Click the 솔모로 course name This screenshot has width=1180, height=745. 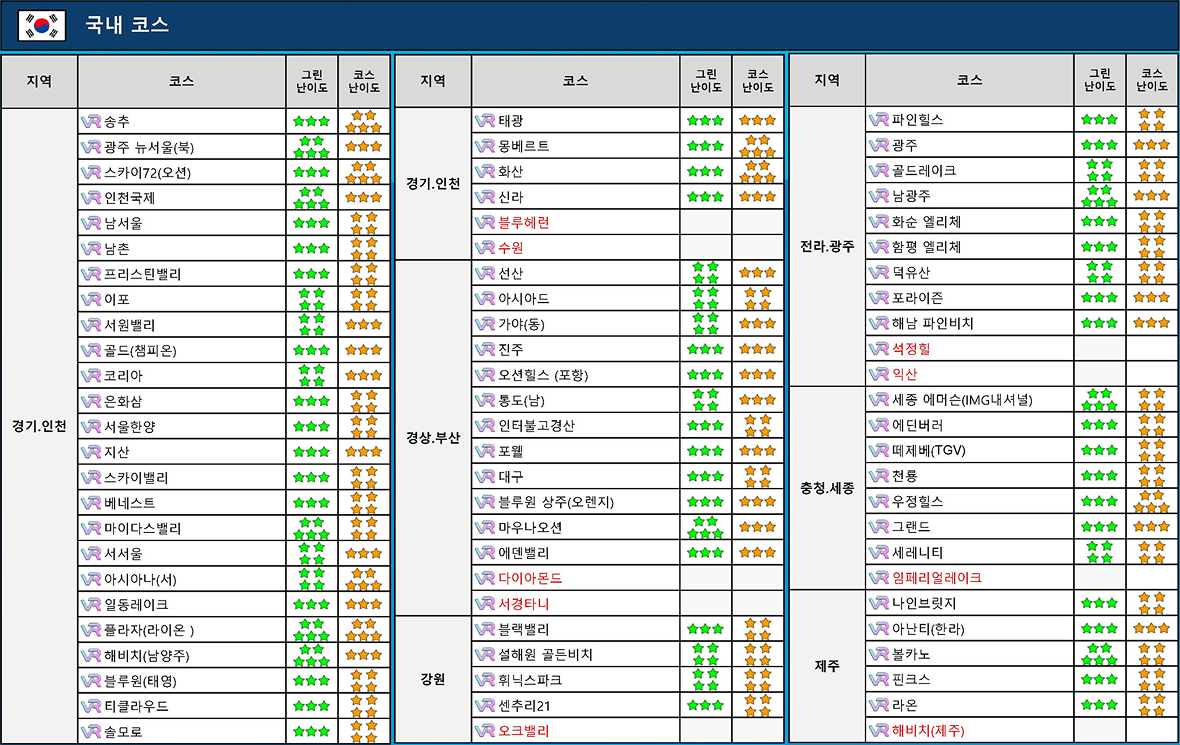(x=123, y=731)
